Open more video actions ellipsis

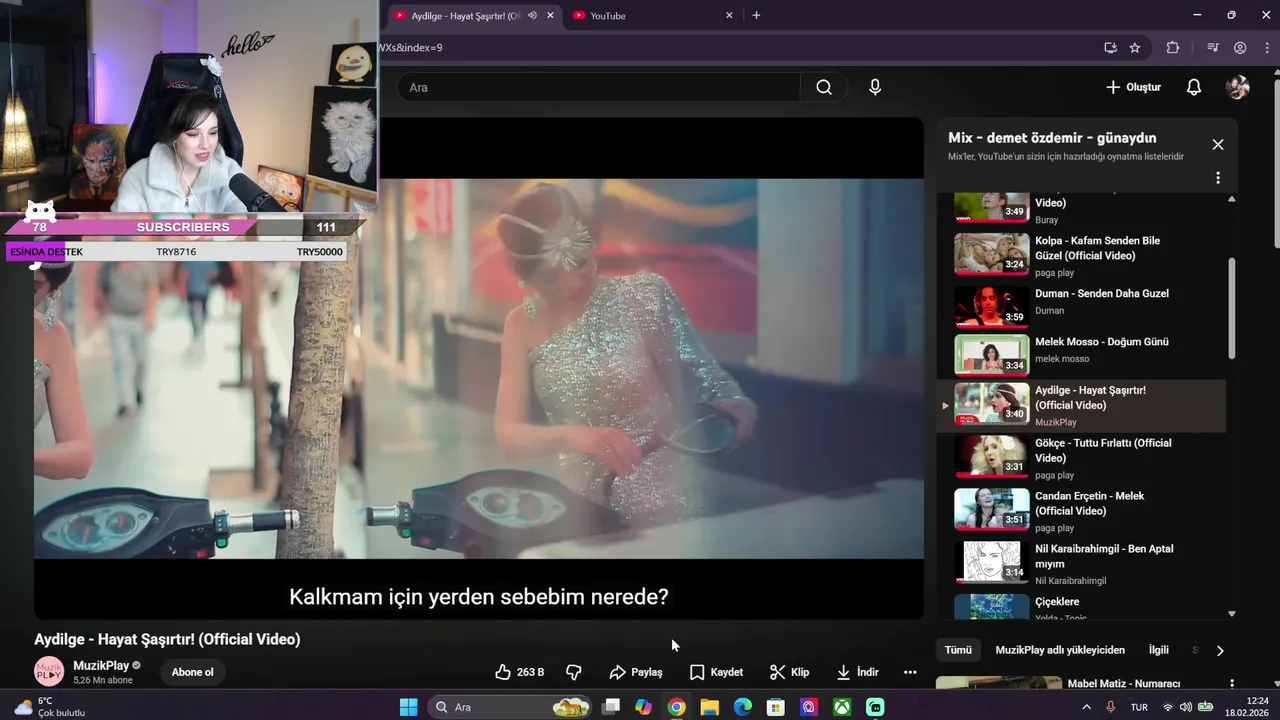[910, 672]
